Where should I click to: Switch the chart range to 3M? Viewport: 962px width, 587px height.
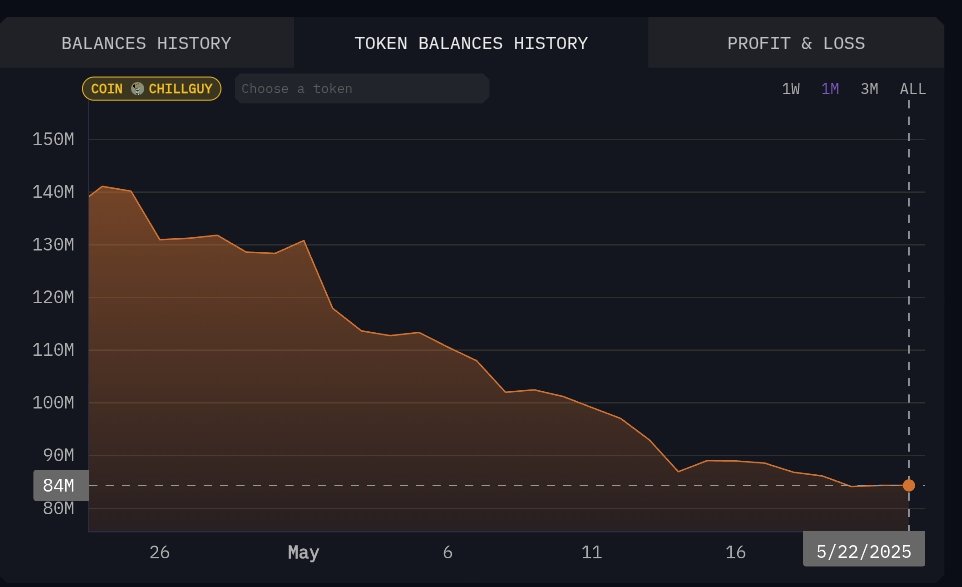tap(869, 89)
